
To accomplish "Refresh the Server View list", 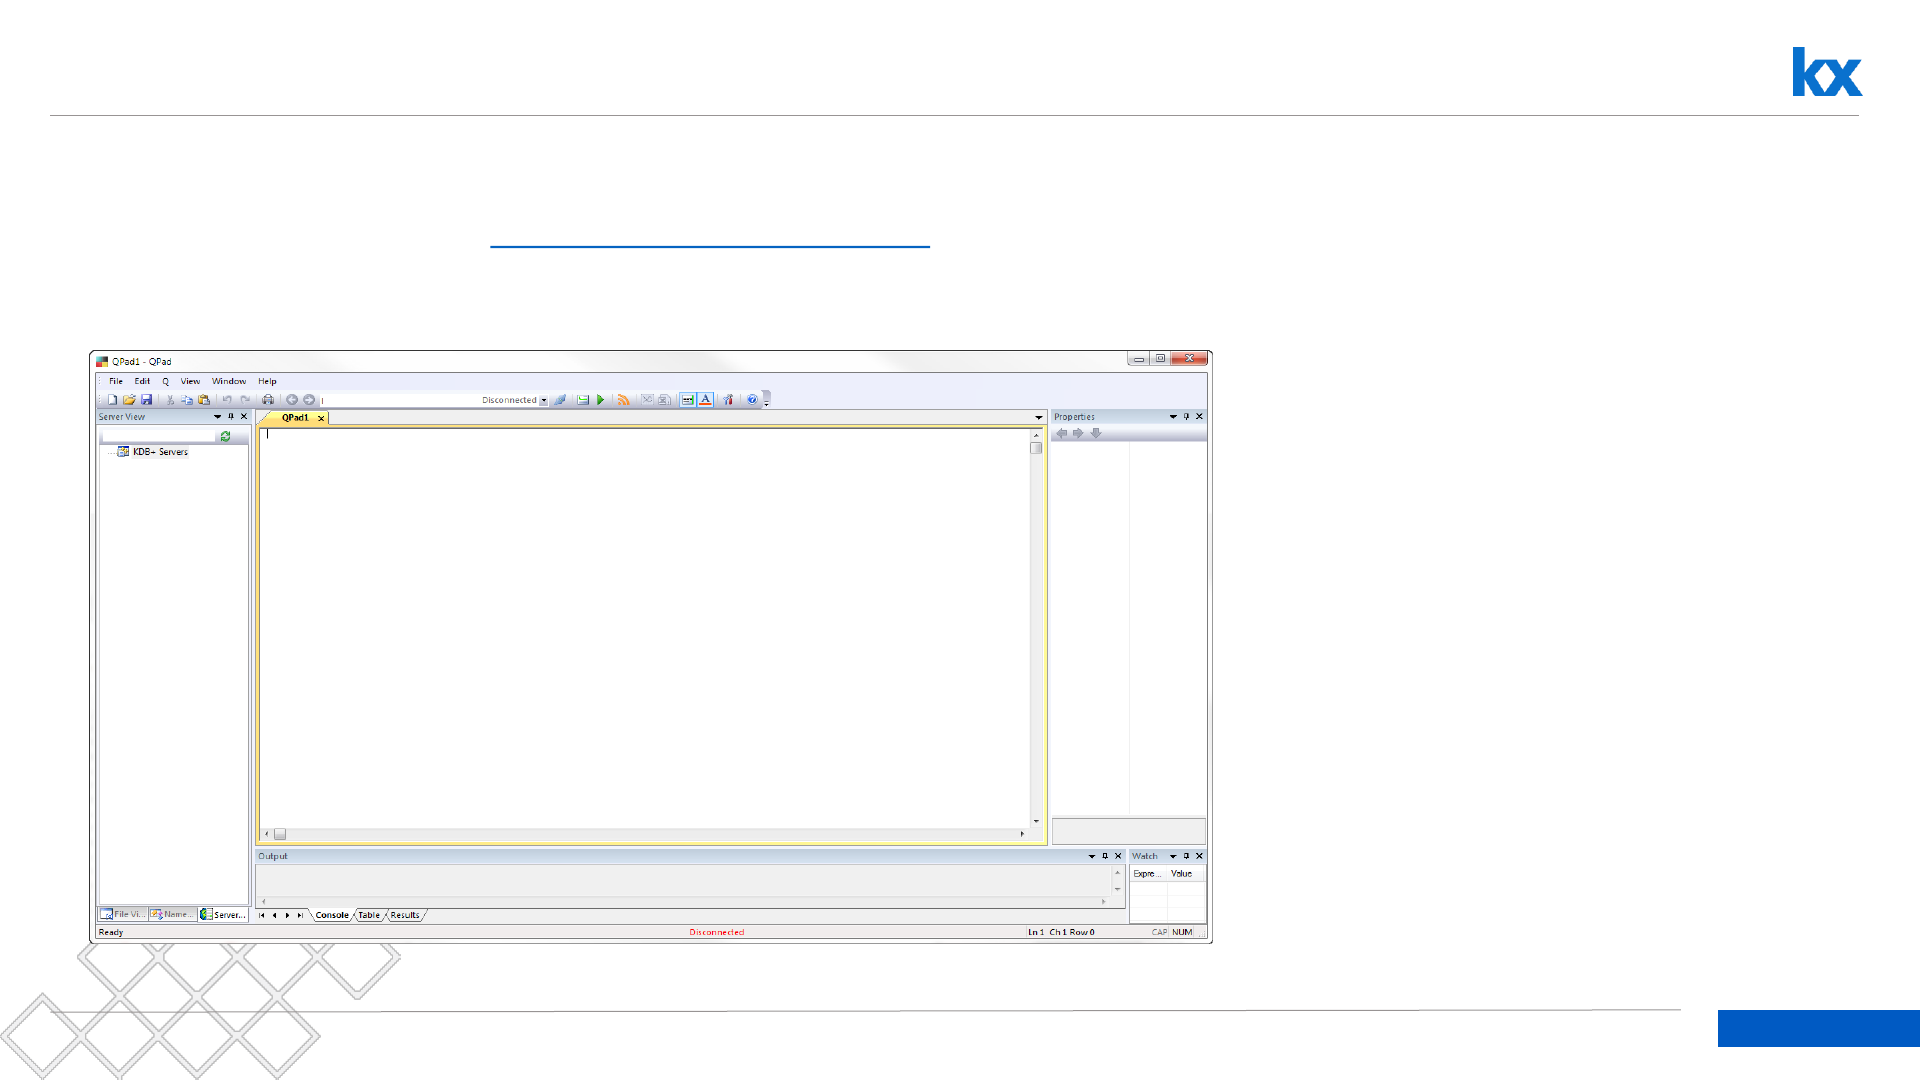I will (226, 437).
